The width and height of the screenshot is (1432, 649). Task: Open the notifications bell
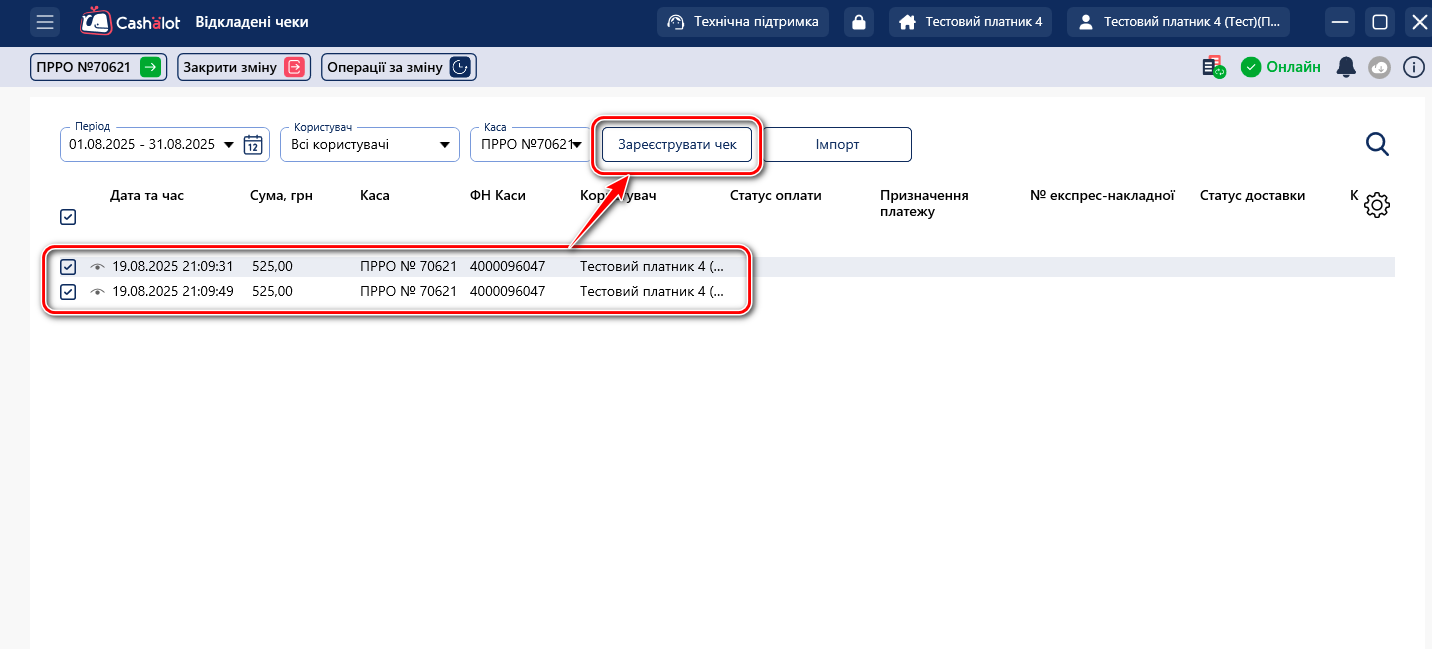1346,67
